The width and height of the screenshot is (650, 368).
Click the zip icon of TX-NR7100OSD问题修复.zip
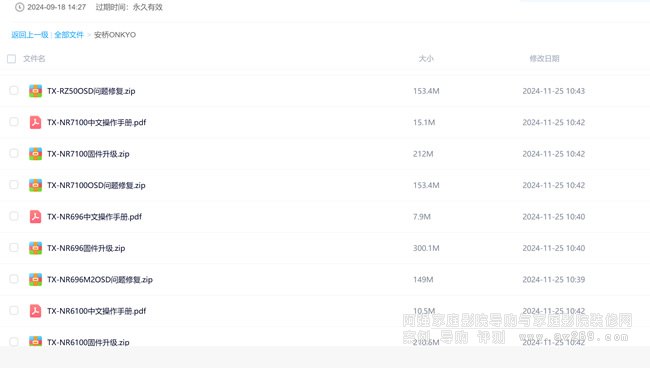35,185
